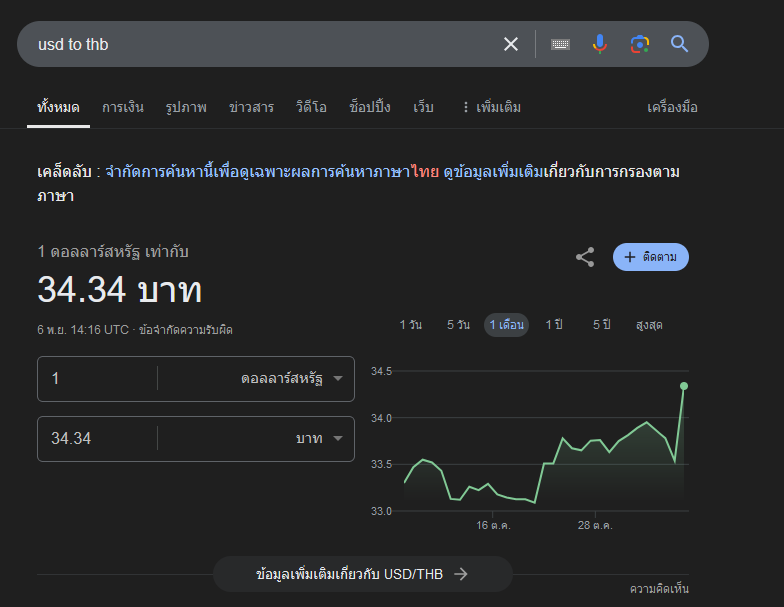Edit the baht amount field showing 34.34
Viewport: 784px width, 607px height.
click(98, 438)
